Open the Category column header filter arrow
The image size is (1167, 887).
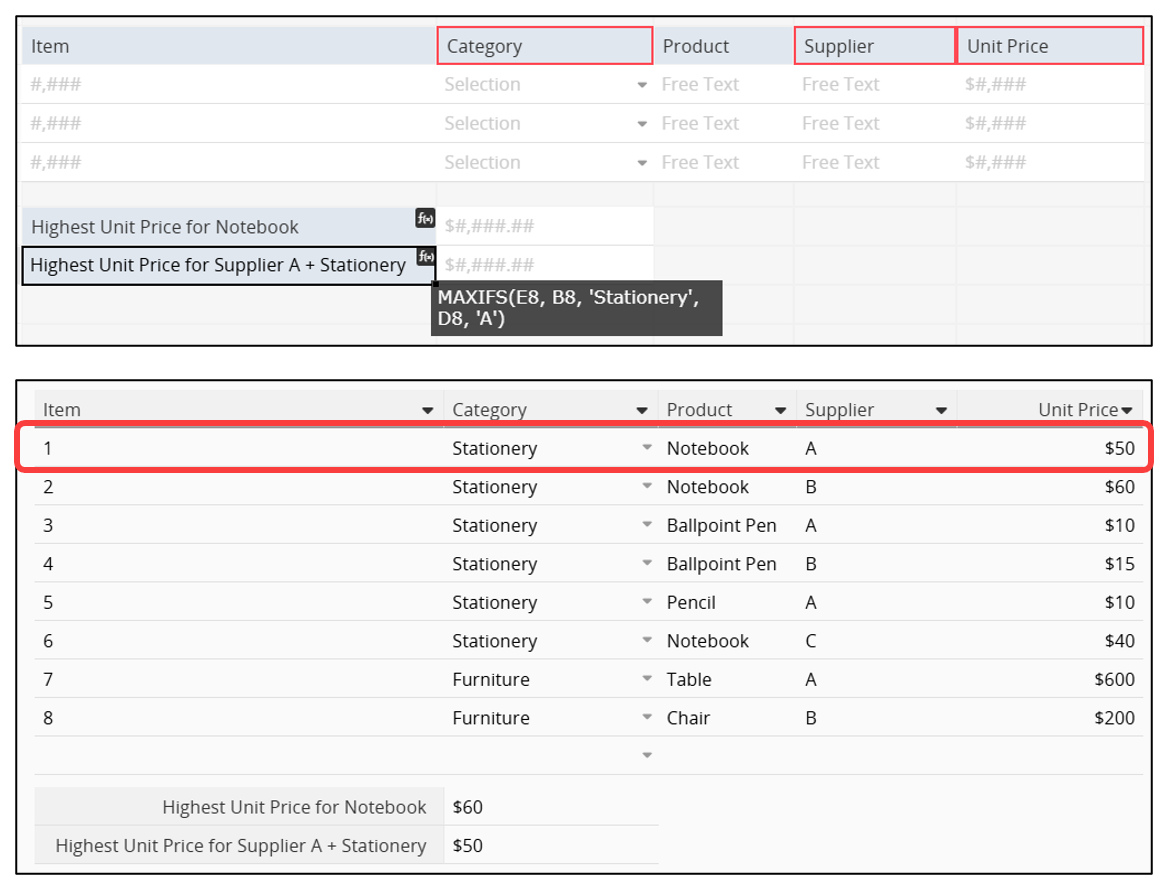pos(642,411)
